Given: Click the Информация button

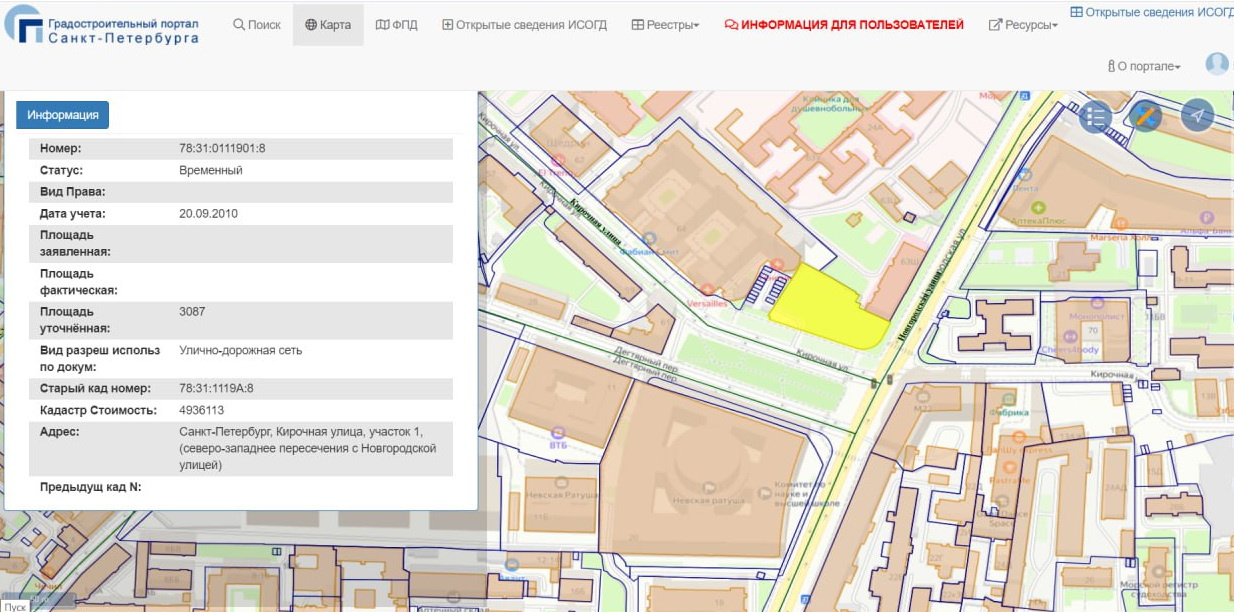Looking at the screenshot, I should click(62, 115).
